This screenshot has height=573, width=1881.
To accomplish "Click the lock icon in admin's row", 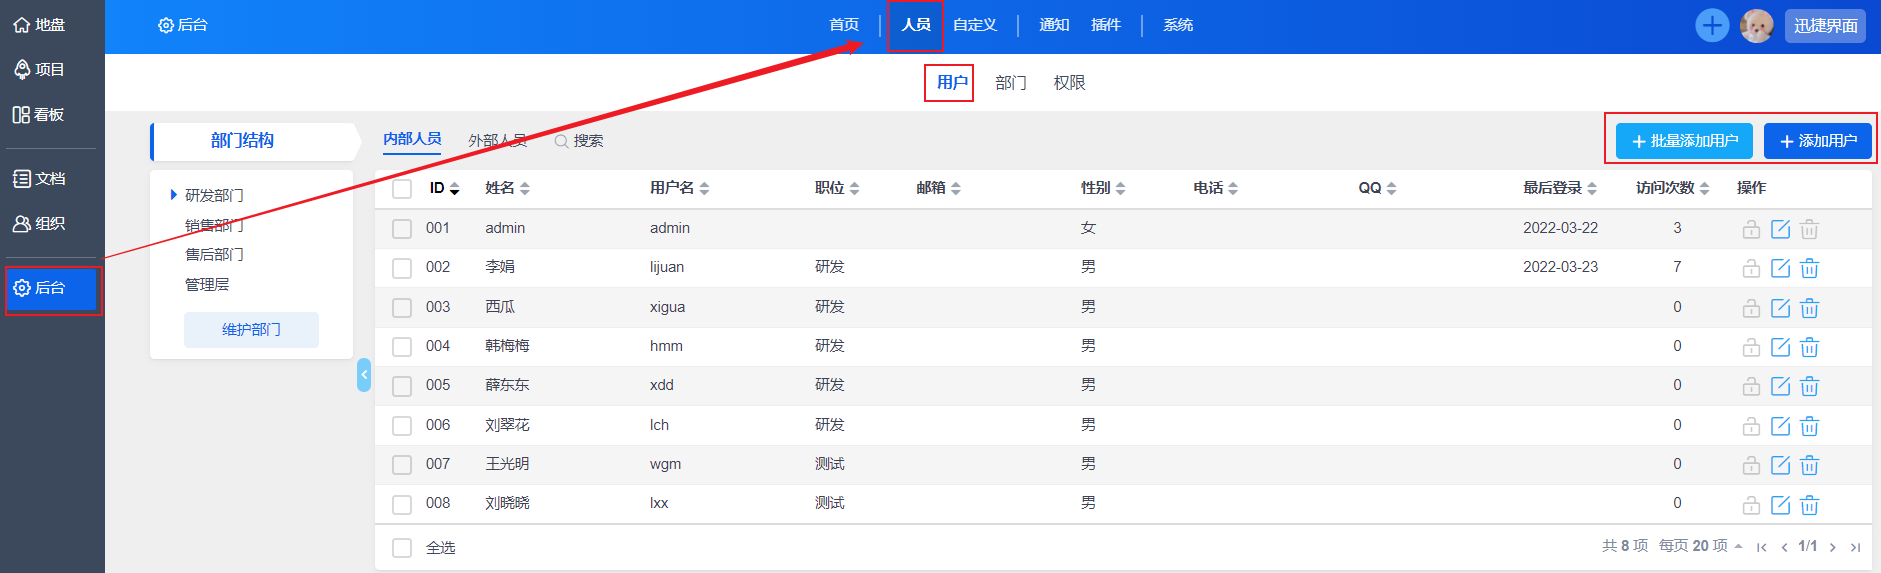I will point(1751,229).
